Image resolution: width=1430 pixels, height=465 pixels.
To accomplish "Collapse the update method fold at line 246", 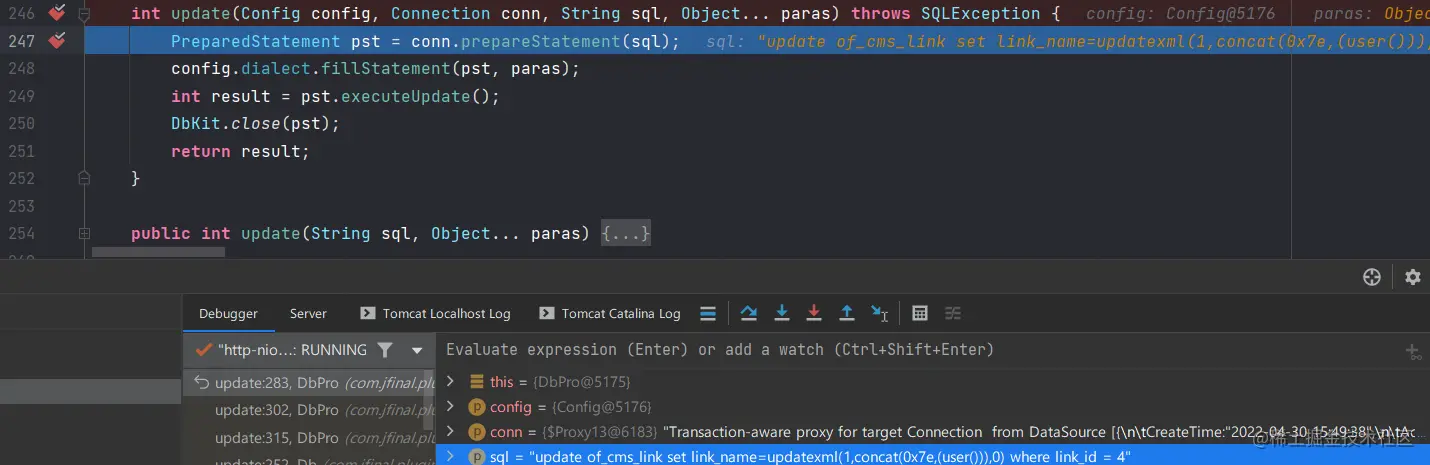I will (84, 14).
